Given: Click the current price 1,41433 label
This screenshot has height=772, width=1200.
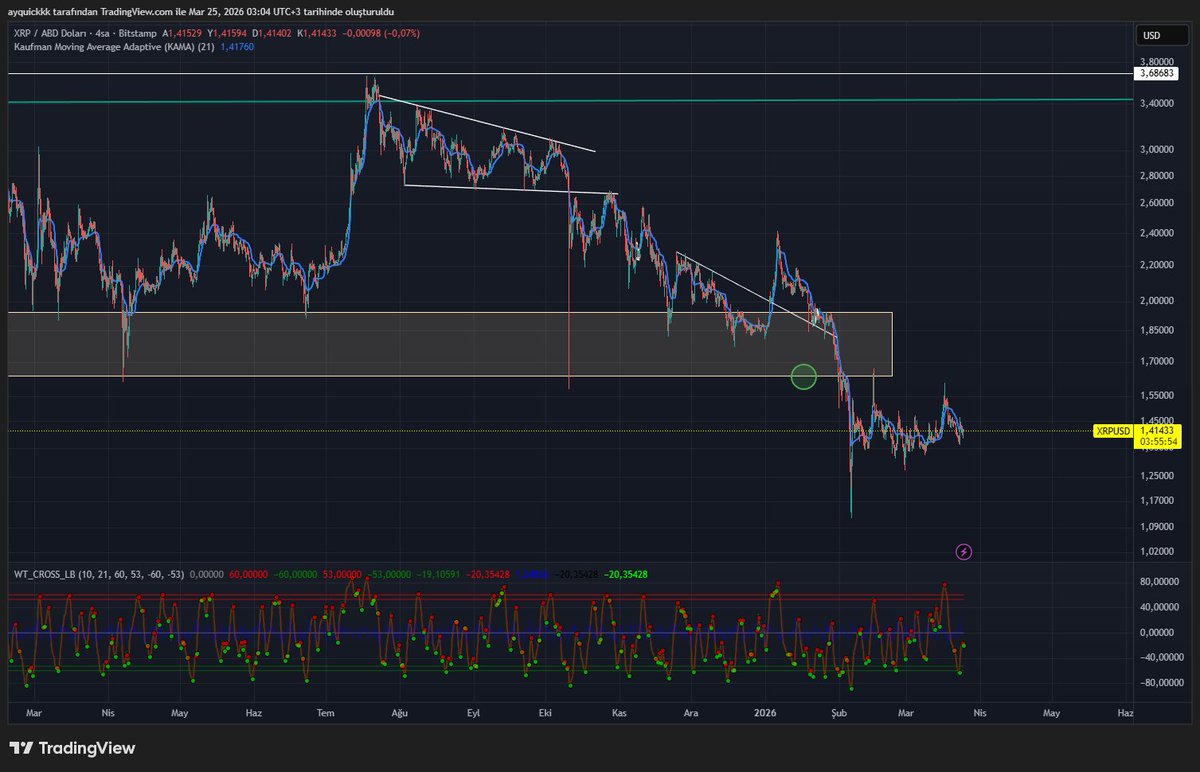Looking at the screenshot, I should tap(1158, 429).
